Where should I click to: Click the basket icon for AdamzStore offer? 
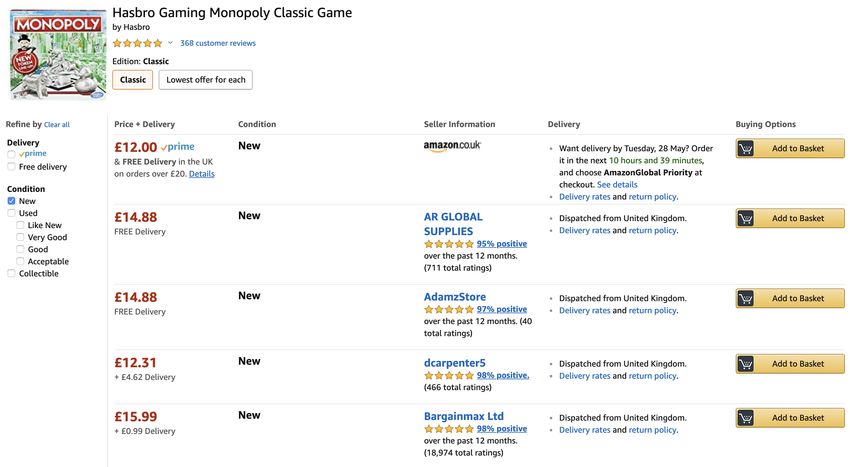point(745,298)
